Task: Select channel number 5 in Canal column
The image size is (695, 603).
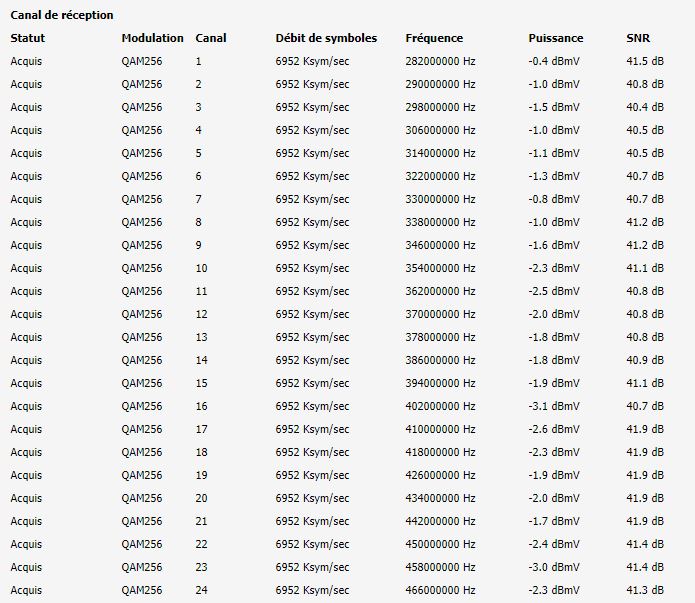Action: click(x=199, y=153)
